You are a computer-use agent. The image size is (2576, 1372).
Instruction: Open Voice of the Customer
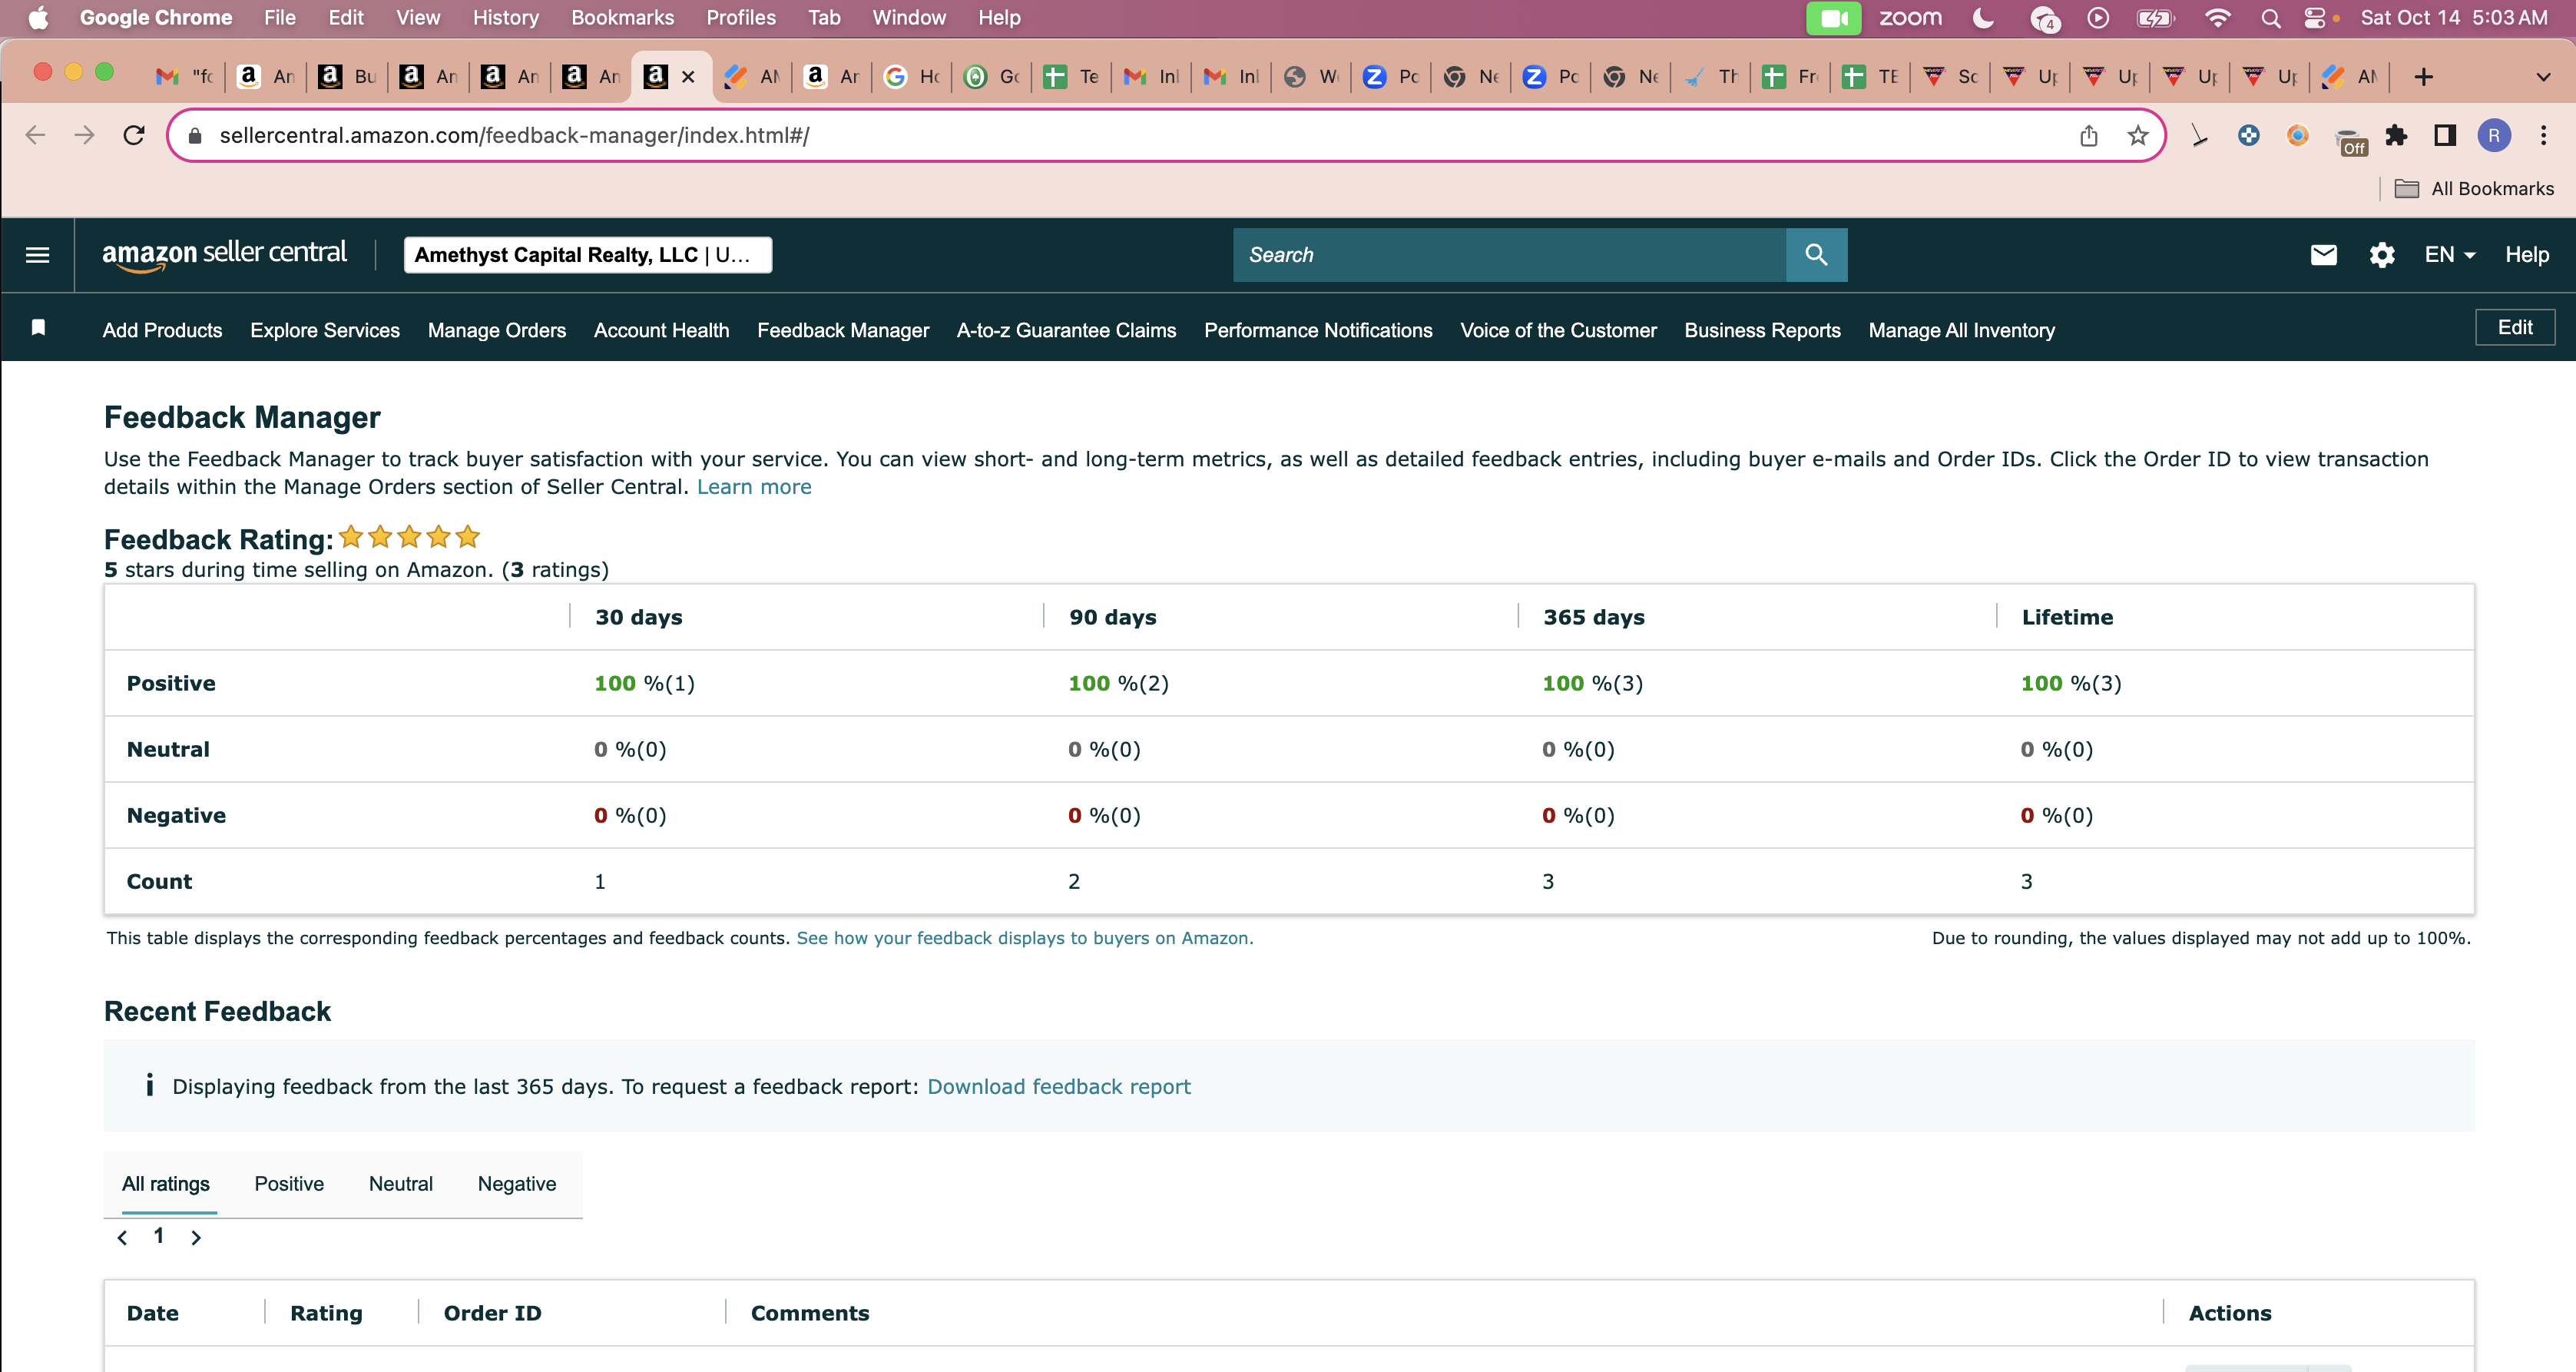(x=1558, y=330)
